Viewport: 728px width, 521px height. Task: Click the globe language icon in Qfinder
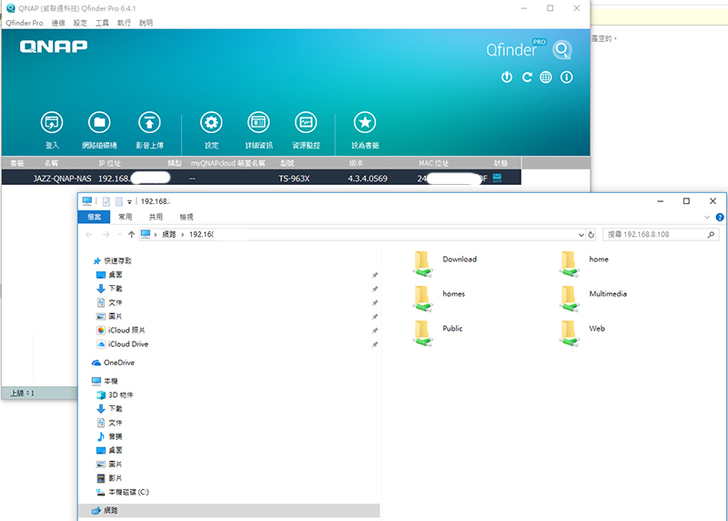(546, 77)
